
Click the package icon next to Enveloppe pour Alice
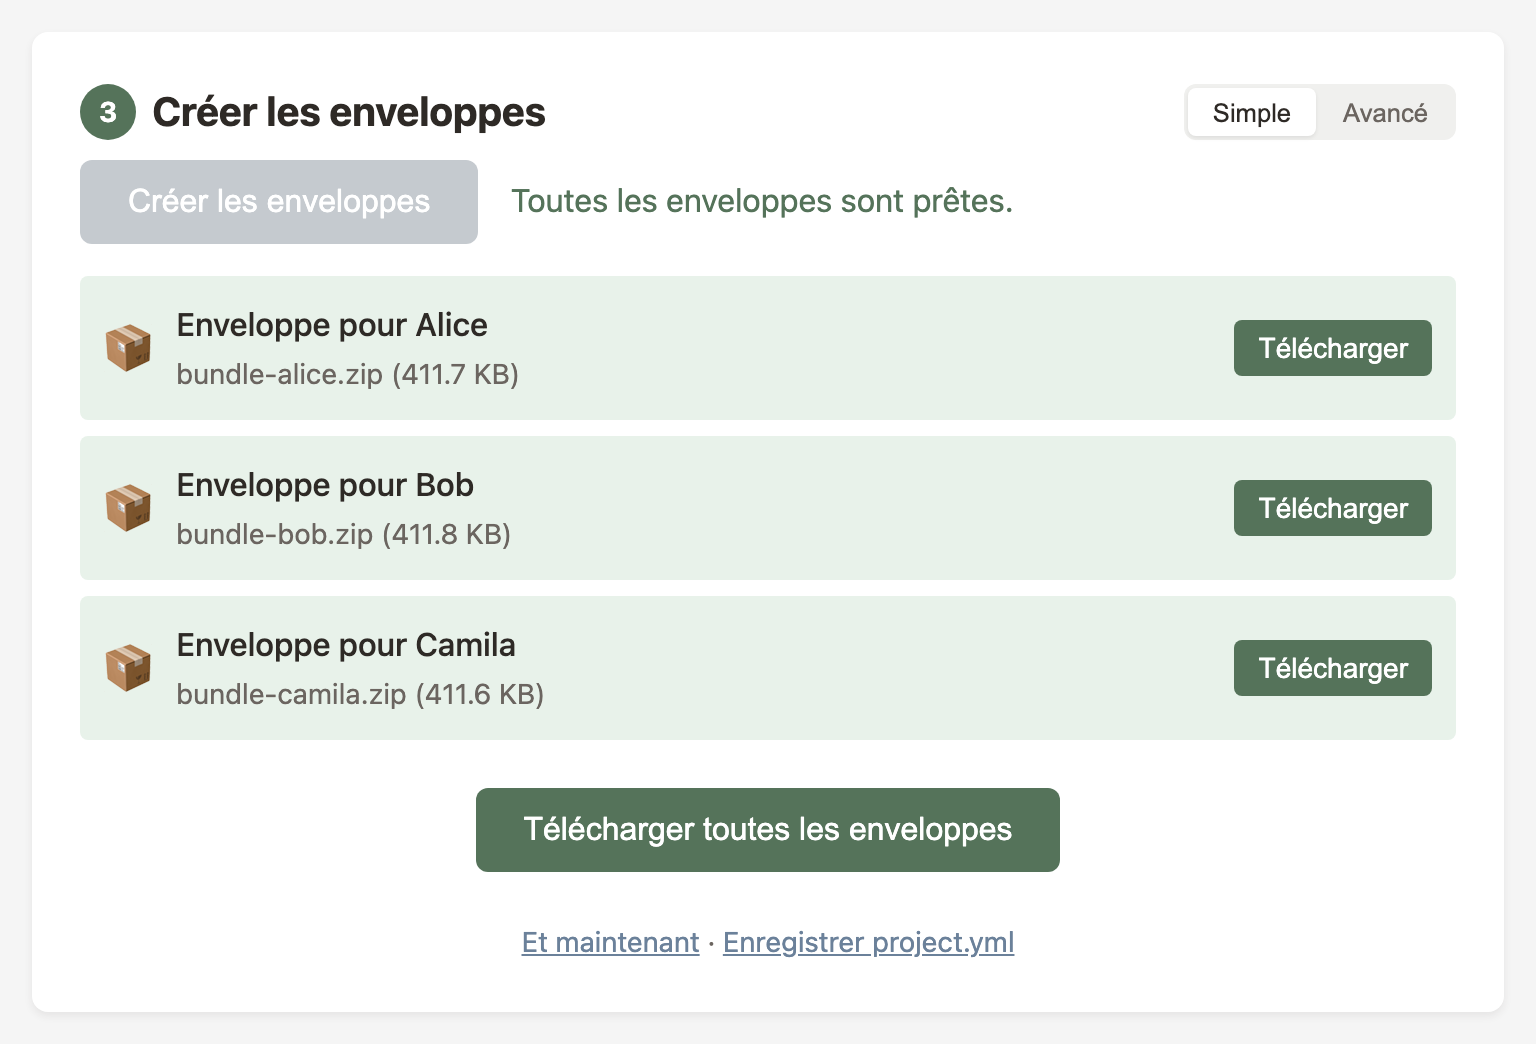pos(128,348)
